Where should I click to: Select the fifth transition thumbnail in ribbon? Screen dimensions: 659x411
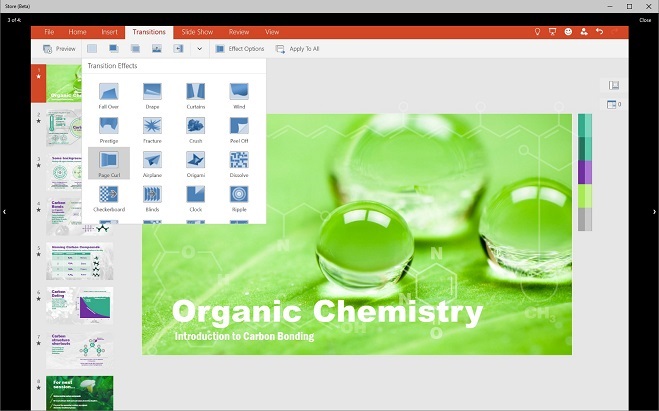(178, 49)
